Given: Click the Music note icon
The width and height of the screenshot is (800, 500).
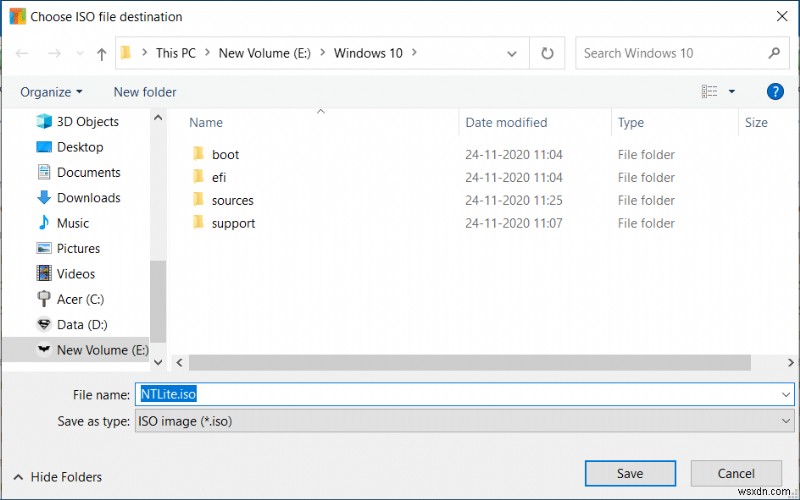Looking at the screenshot, I should [x=44, y=222].
